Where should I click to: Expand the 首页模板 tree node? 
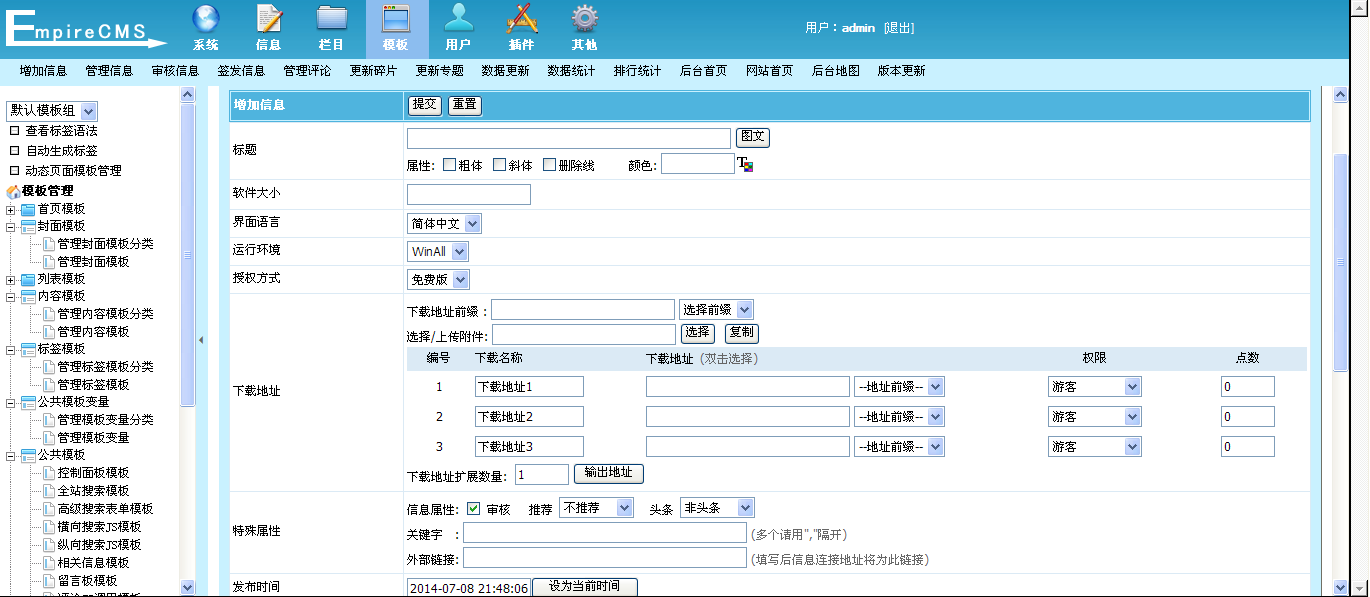click(x=11, y=209)
